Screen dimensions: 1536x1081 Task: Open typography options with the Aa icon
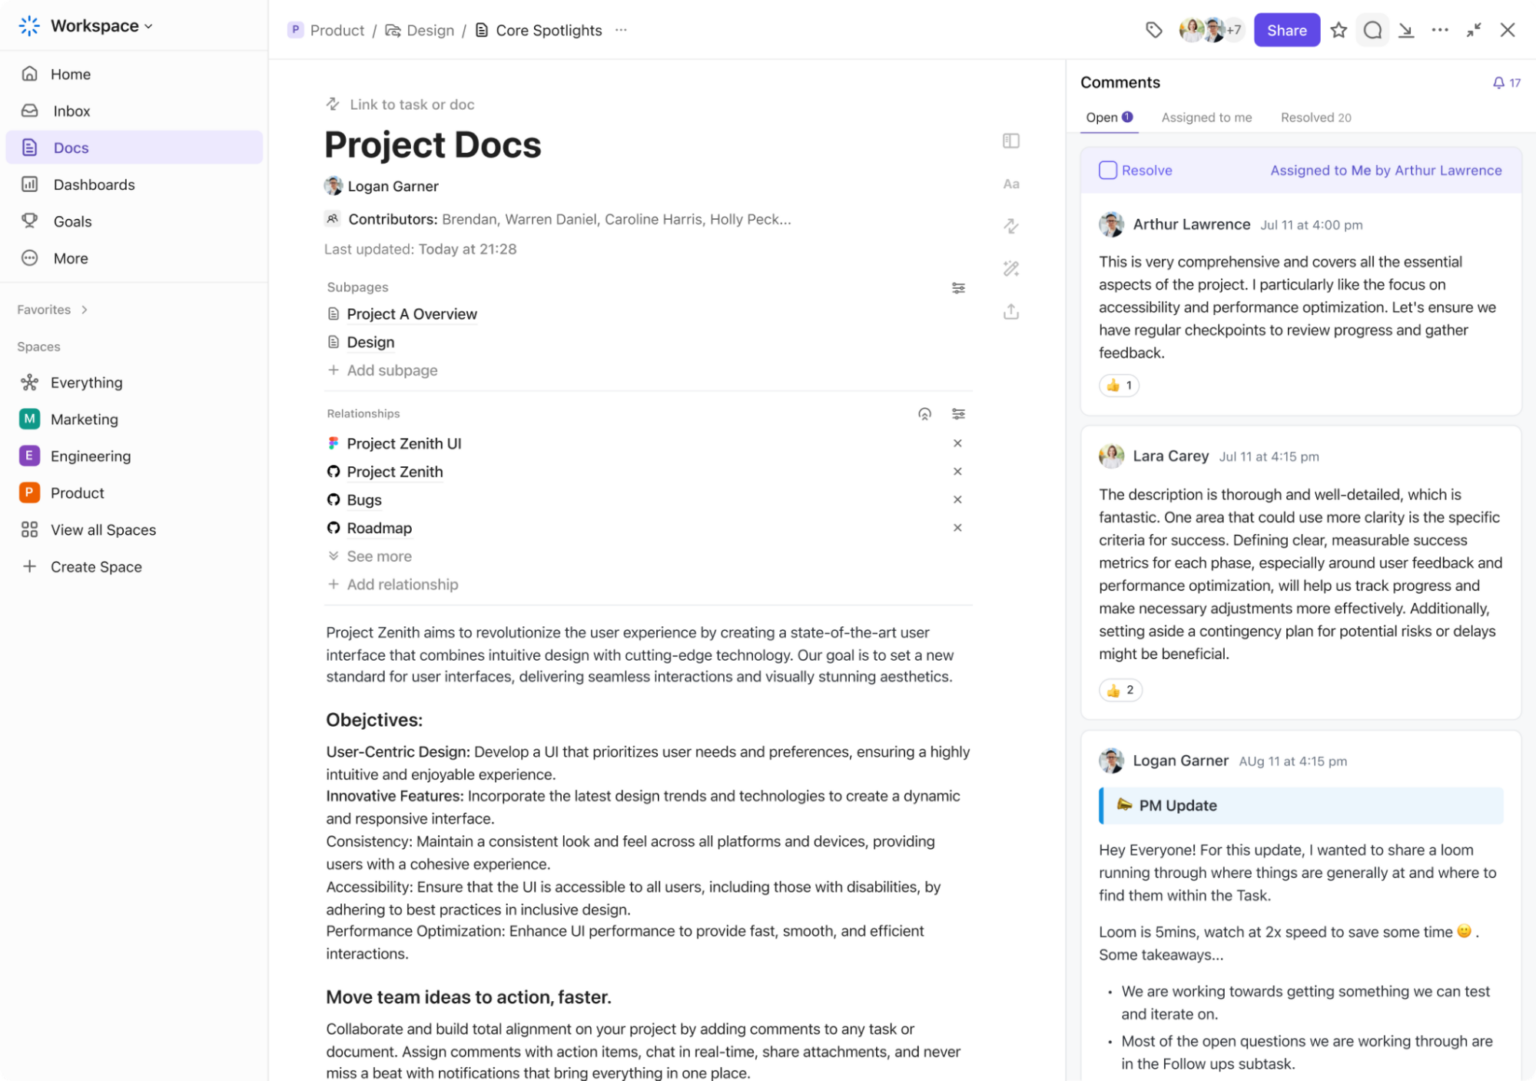click(x=1010, y=184)
